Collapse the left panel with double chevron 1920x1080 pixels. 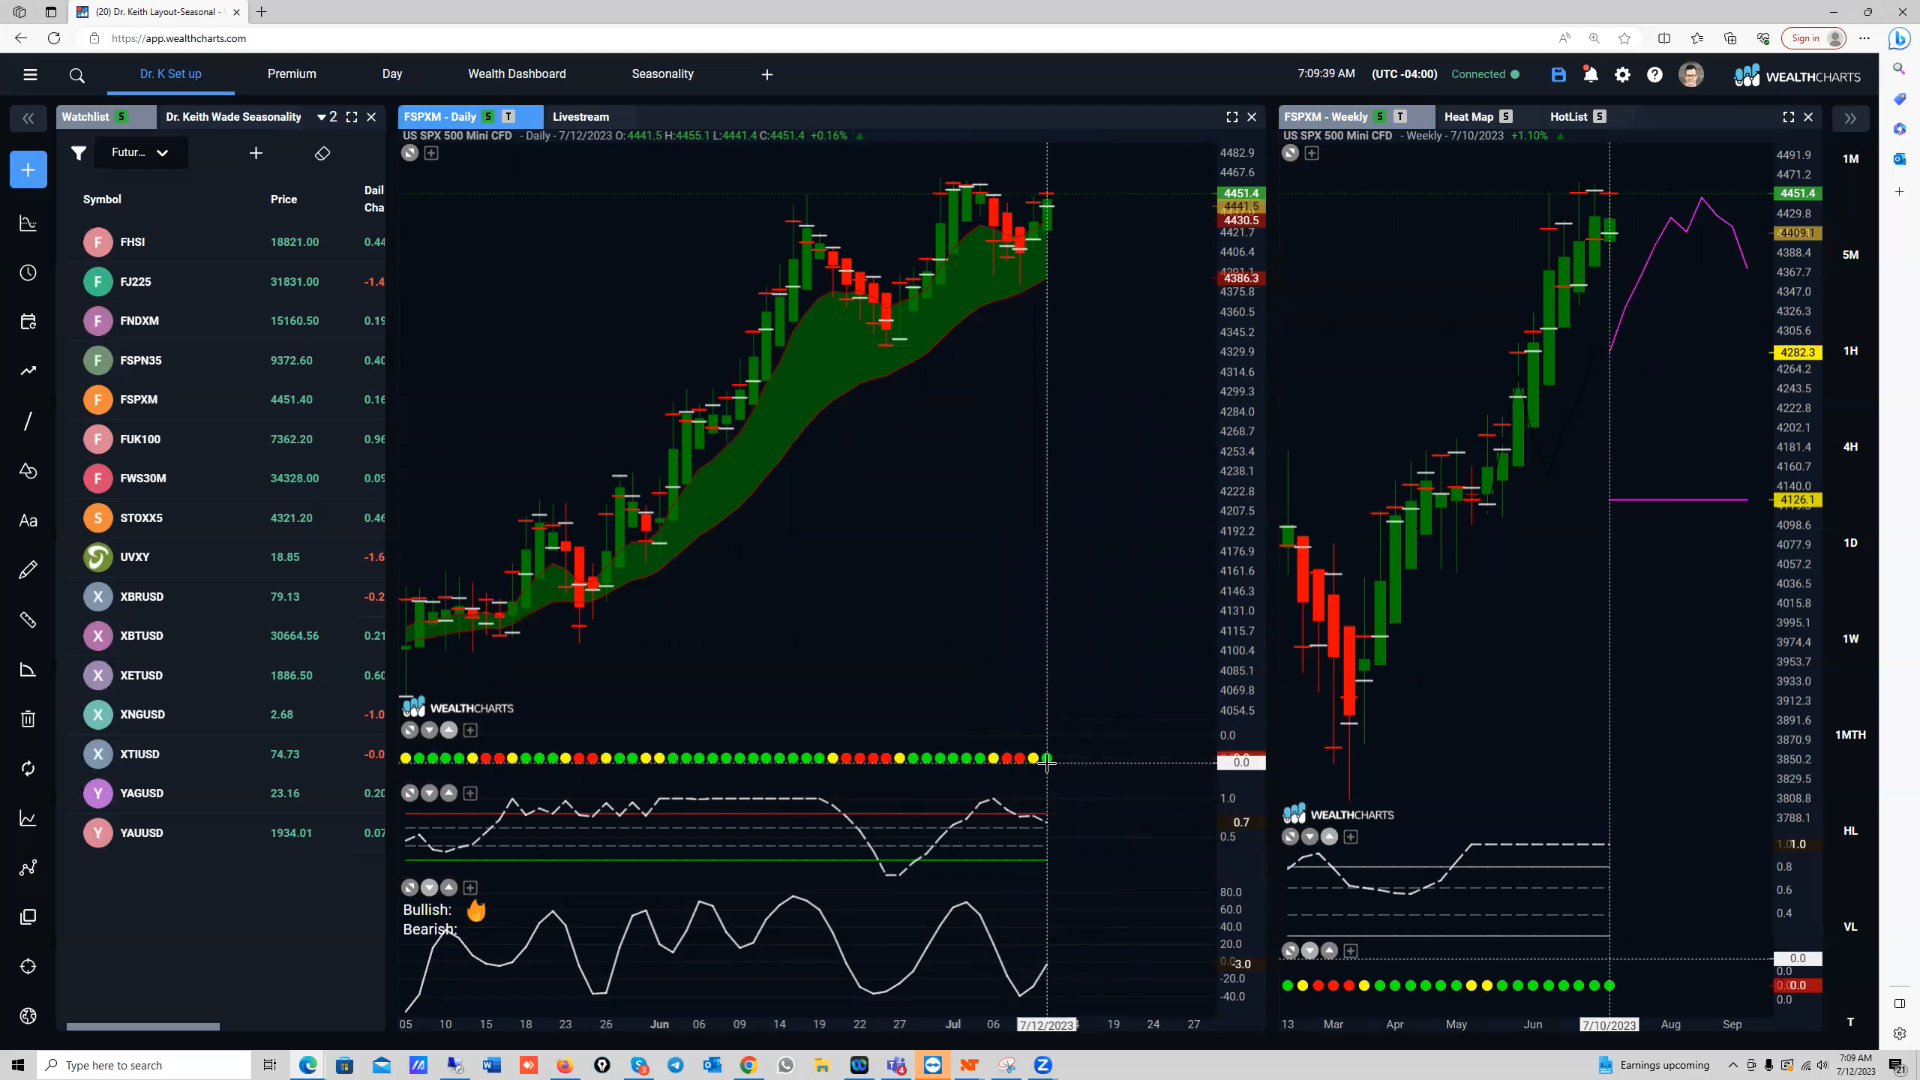click(x=28, y=118)
